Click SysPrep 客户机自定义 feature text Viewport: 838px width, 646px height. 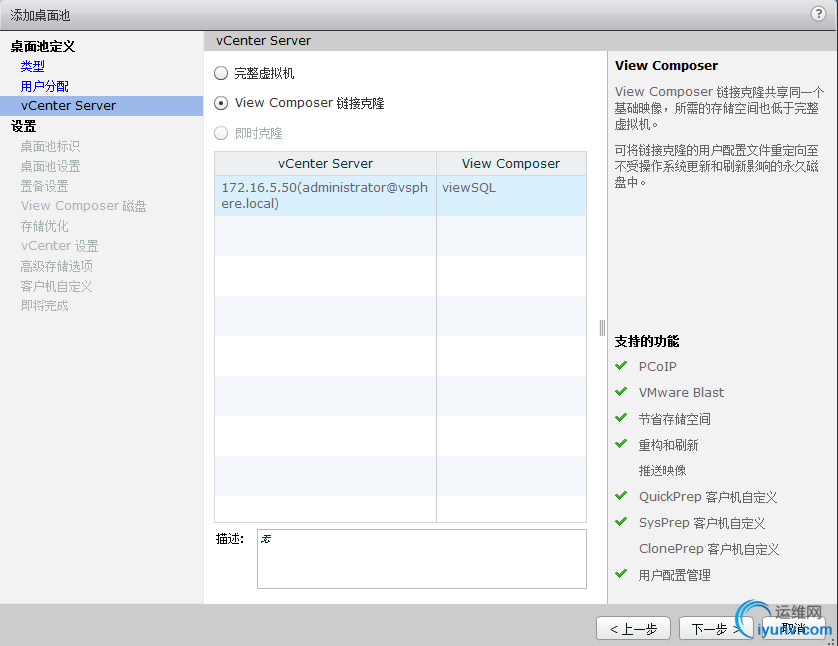[702, 523]
